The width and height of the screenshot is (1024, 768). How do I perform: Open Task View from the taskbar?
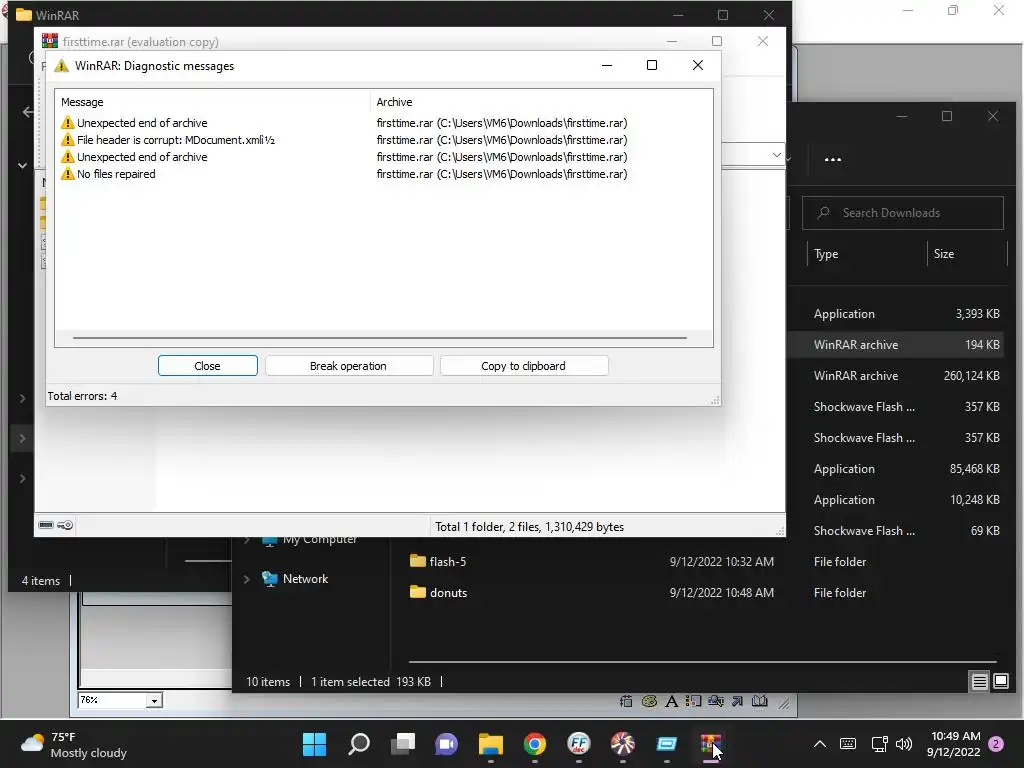(403, 744)
